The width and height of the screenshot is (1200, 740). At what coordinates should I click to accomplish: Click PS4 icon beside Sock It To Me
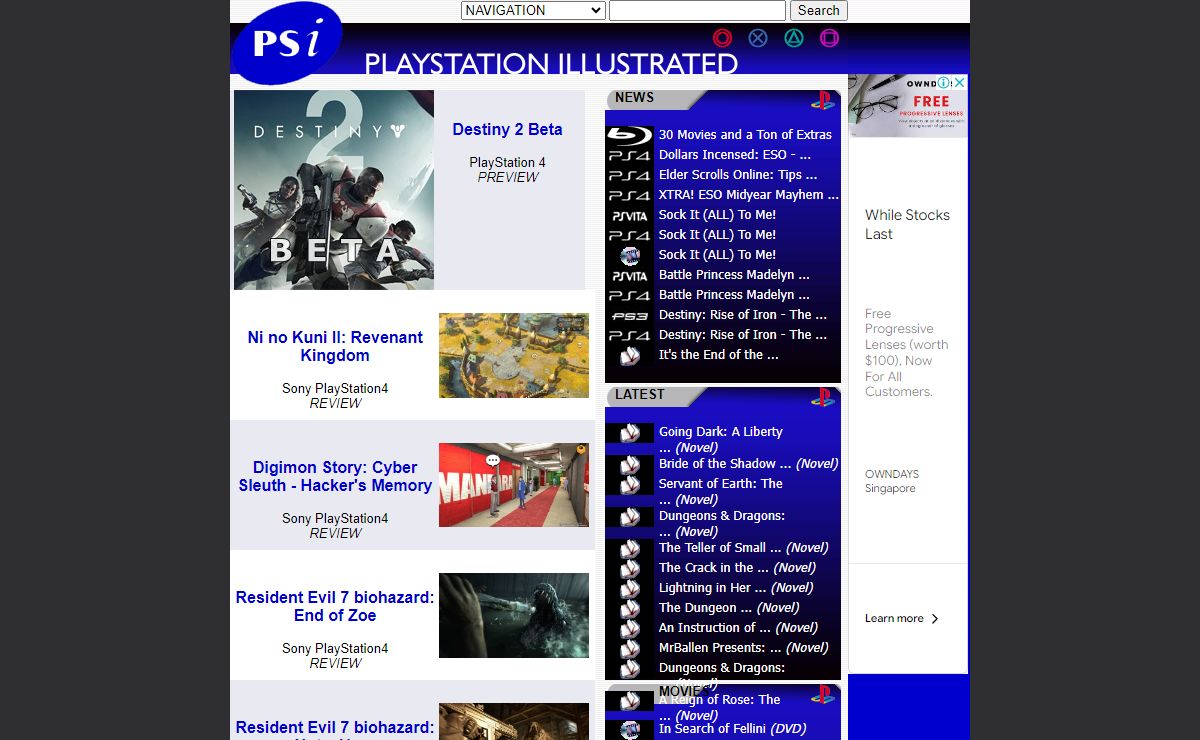tap(630, 235)
